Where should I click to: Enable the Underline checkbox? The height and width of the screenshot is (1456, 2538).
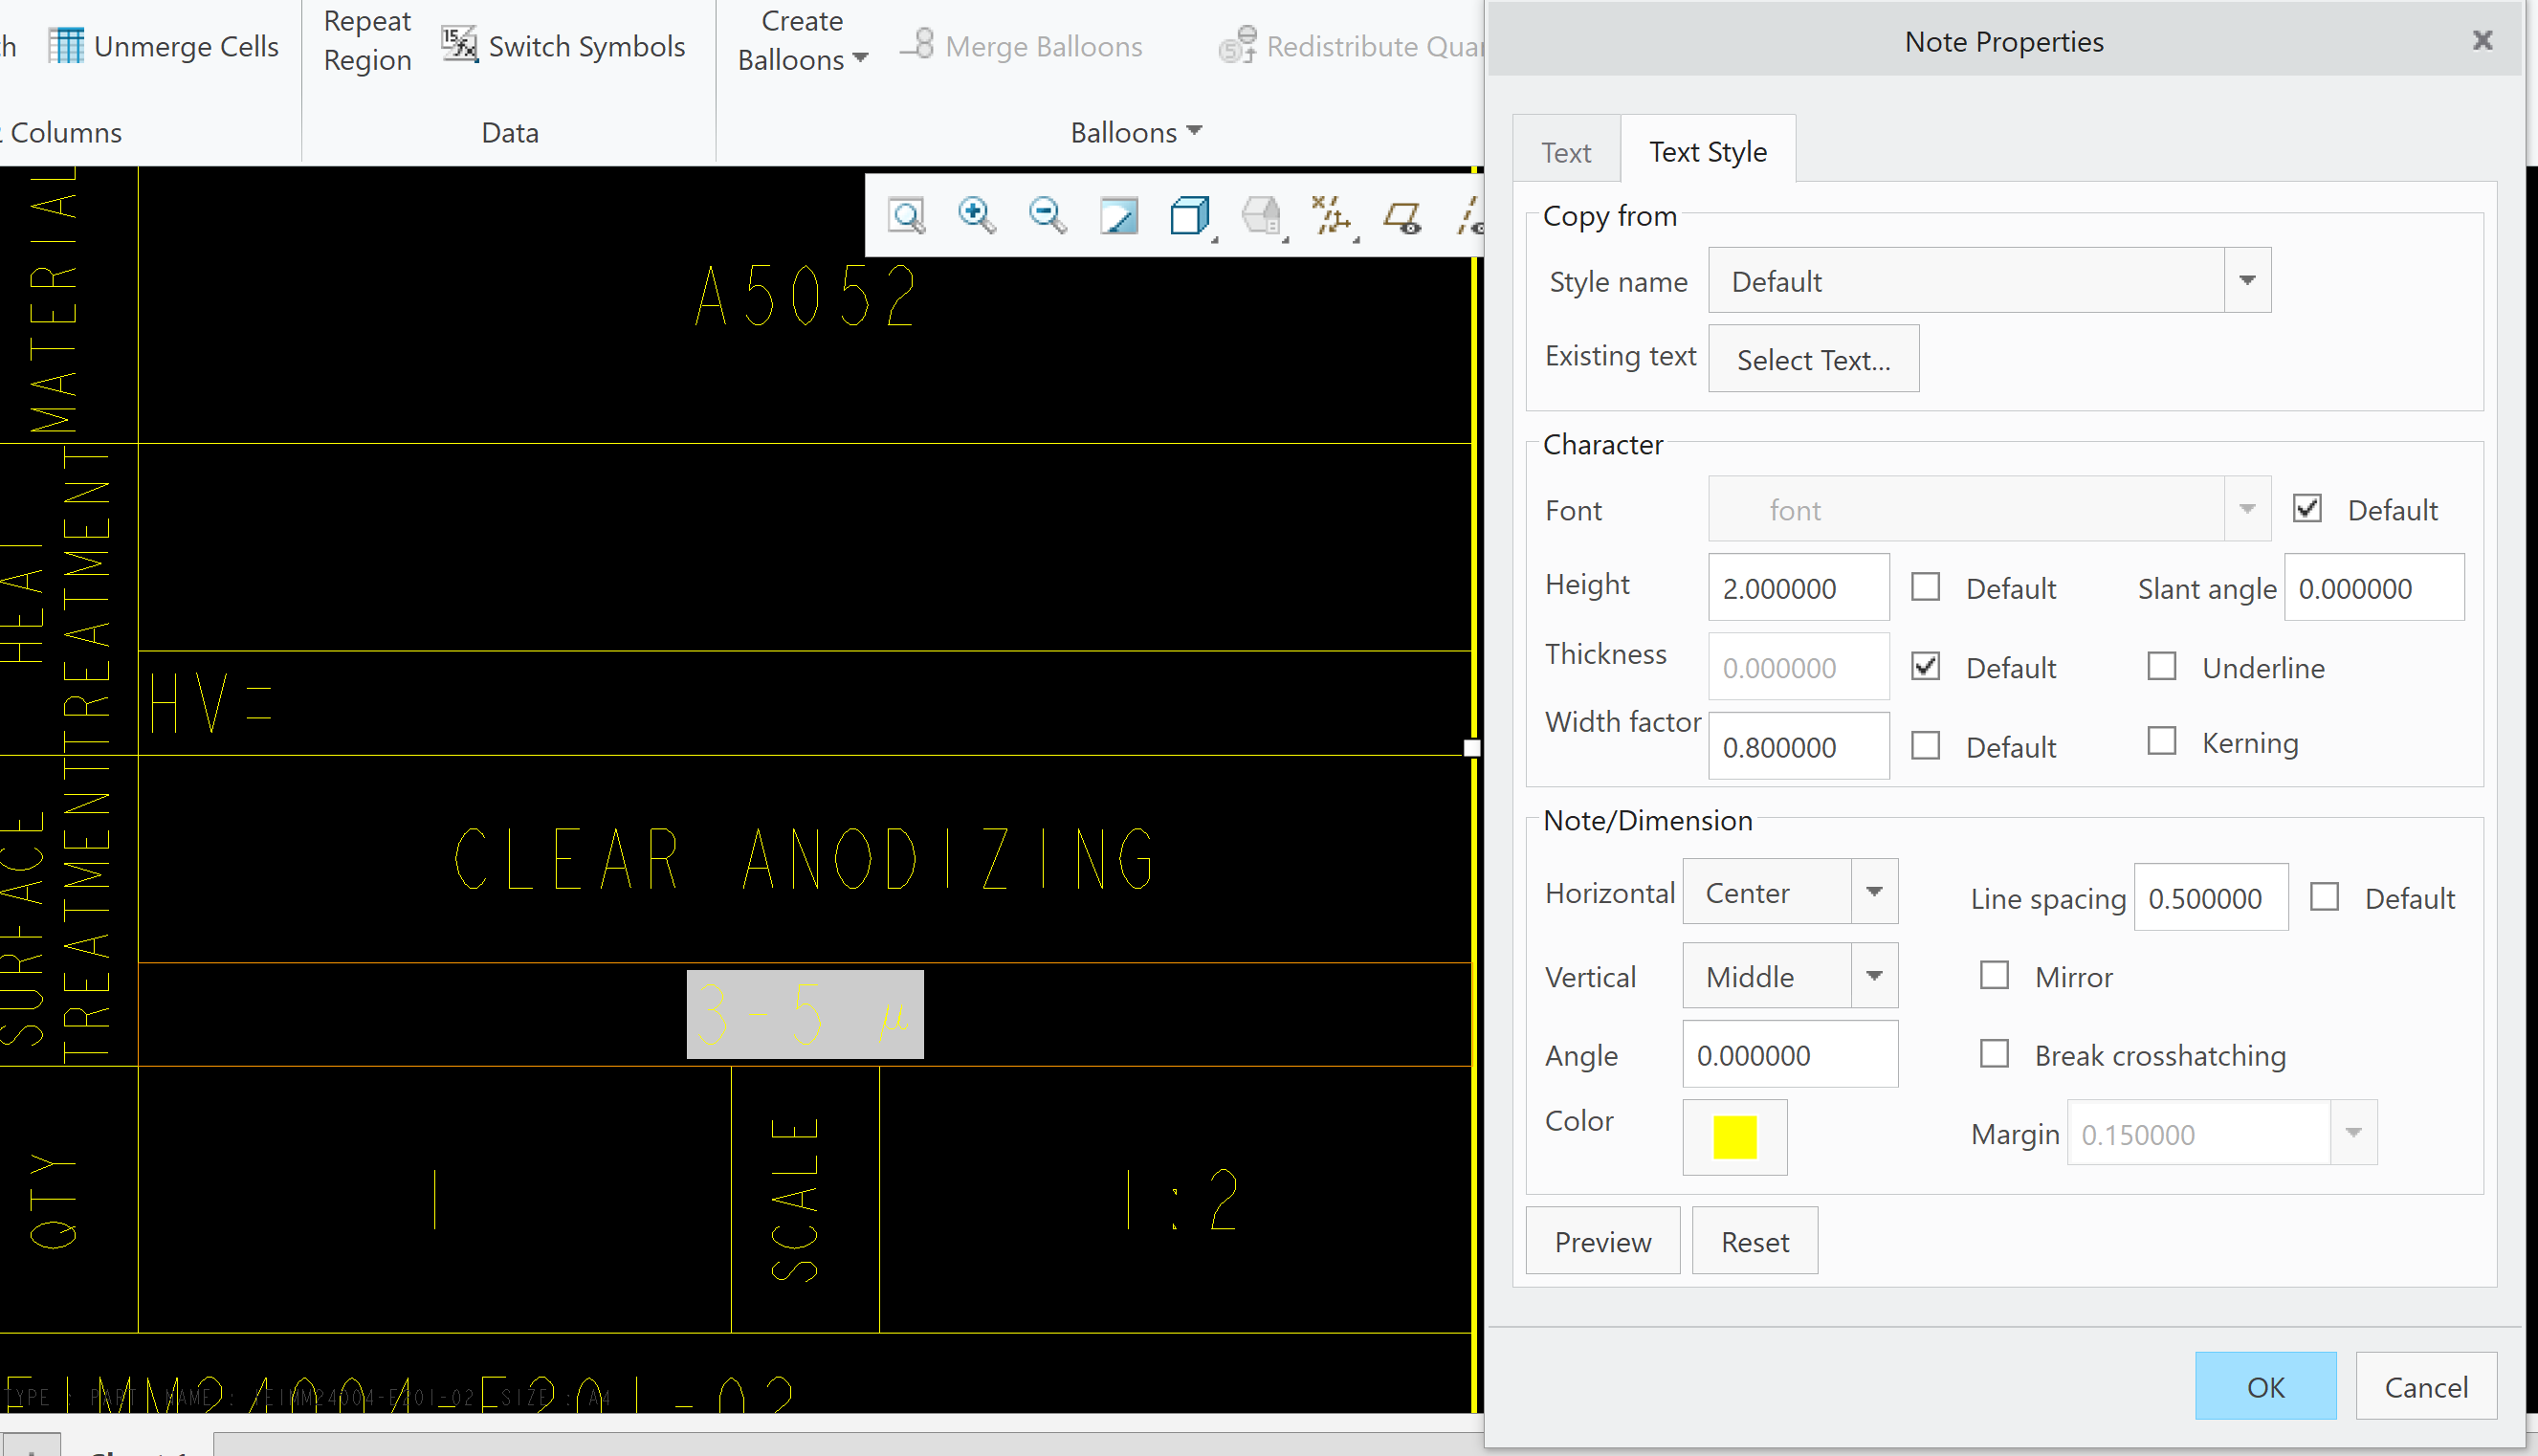point(2161,667)
